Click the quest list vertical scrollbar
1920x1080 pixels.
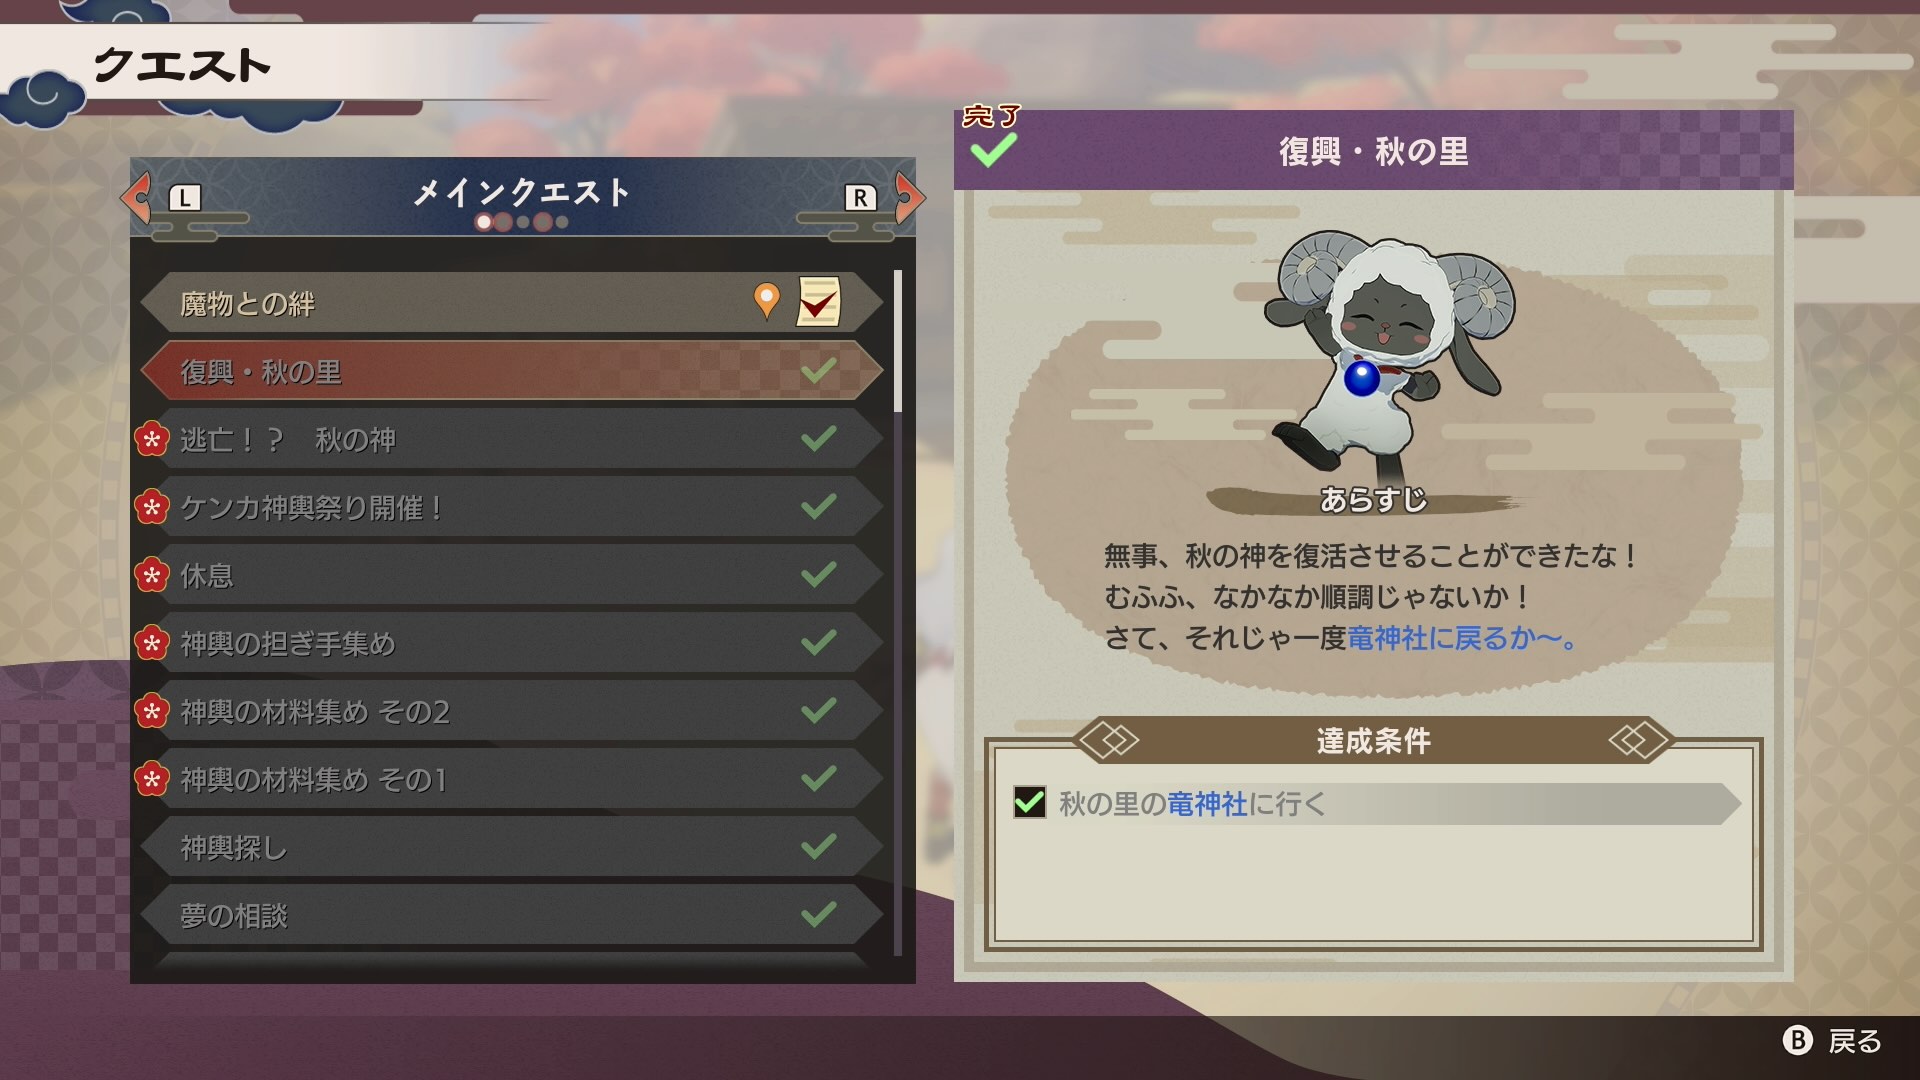(x=898, y=612)
